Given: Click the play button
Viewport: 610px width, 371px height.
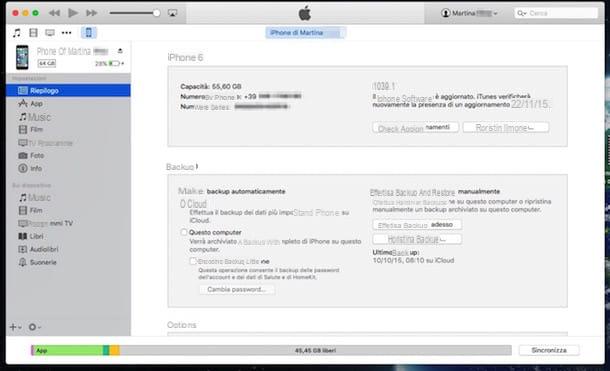Looking at the screenshot, I should click(72, 13).
